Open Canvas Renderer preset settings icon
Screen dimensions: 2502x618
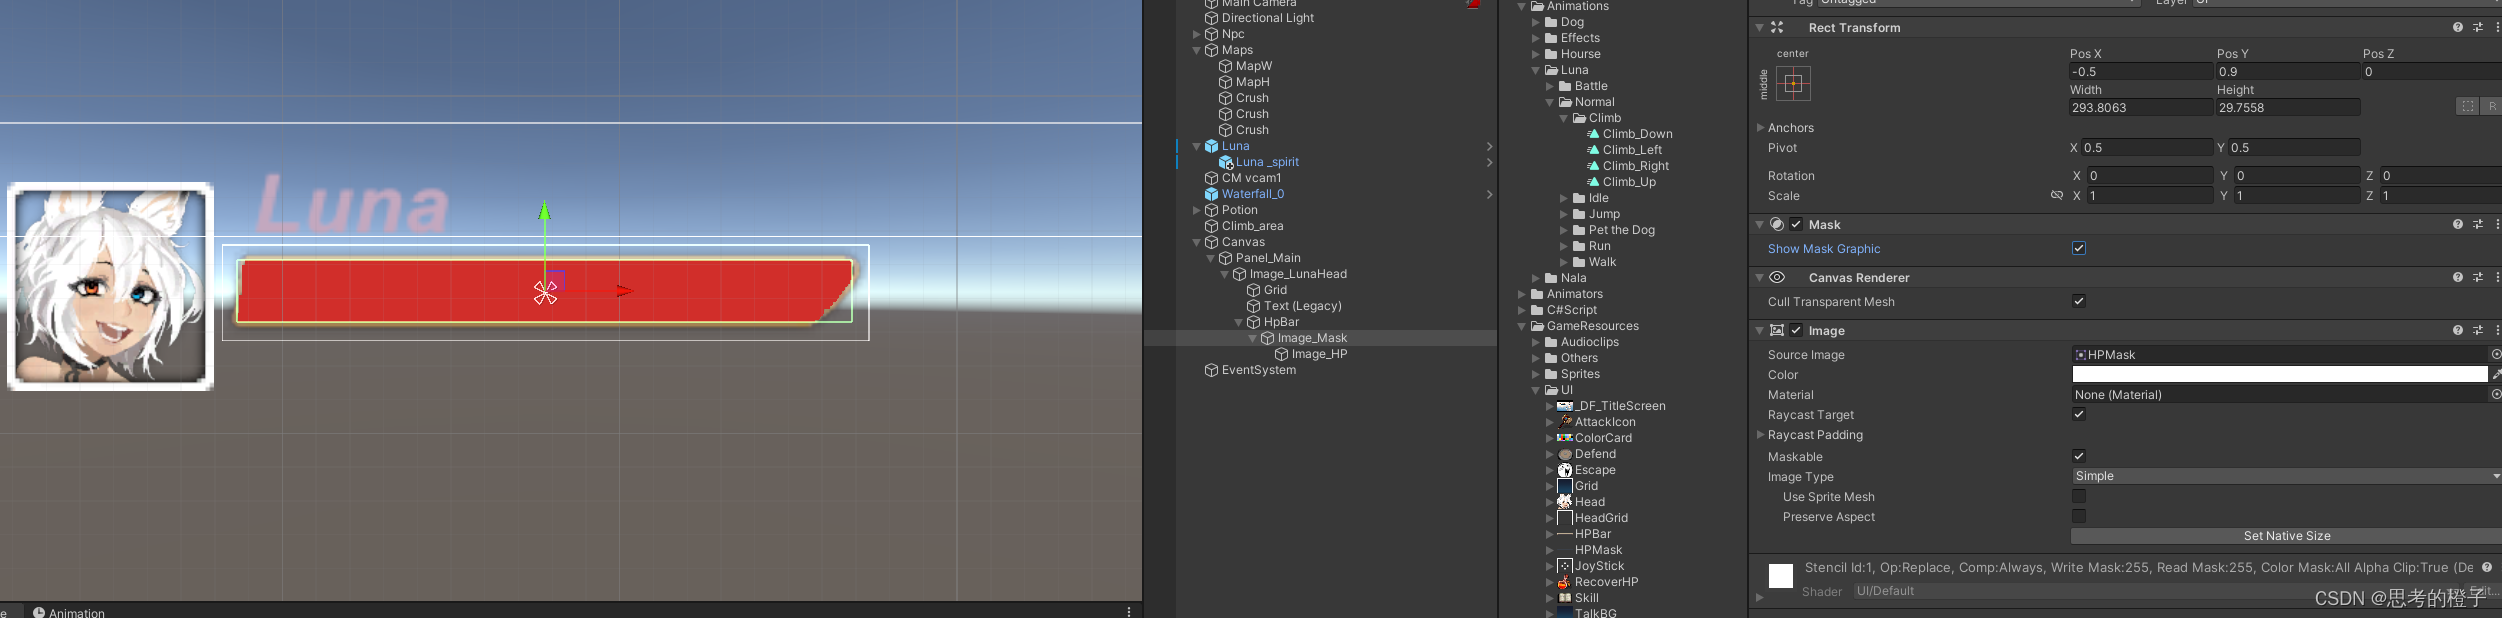pyautogui.click(x=2478, y=277)
